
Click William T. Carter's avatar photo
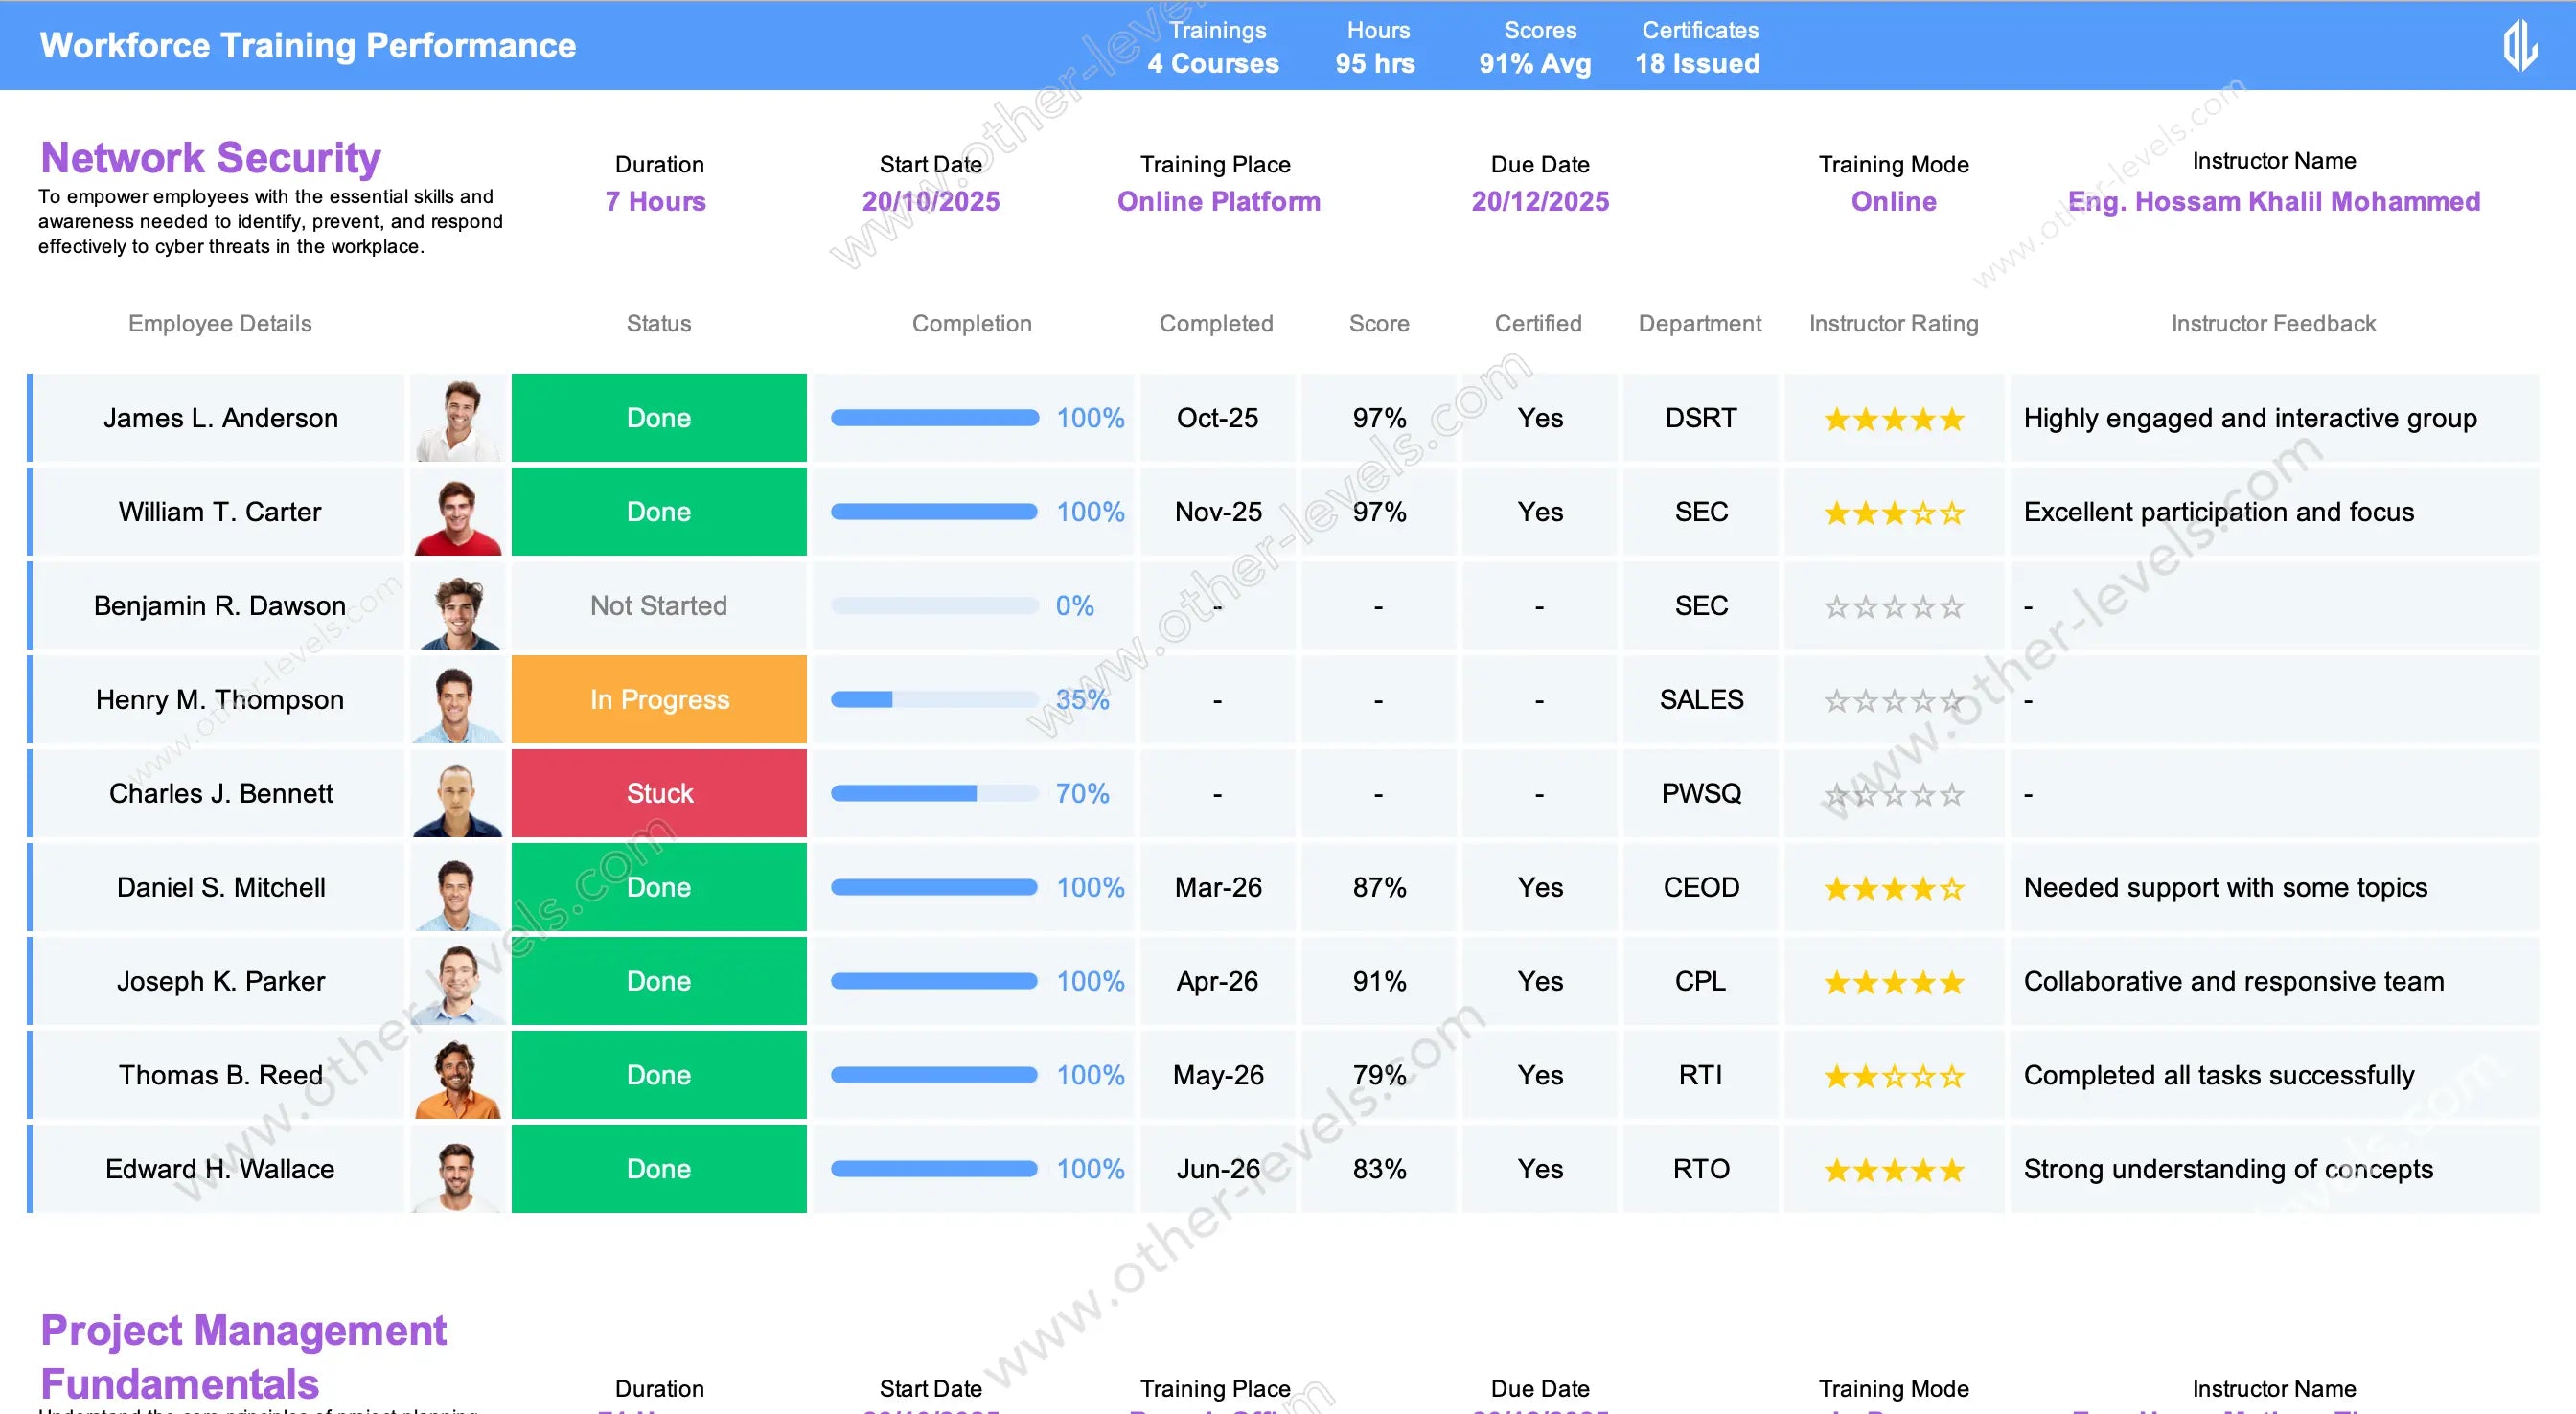point(458,513)
